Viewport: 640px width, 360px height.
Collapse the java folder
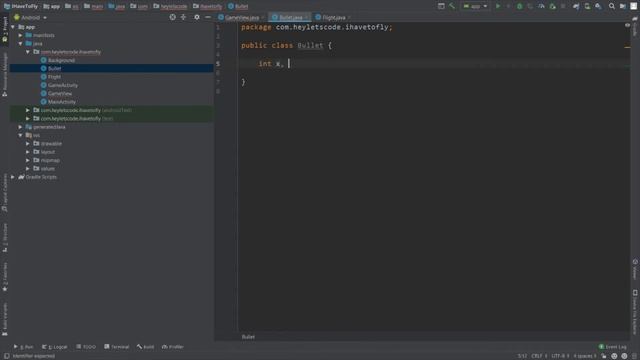click(20, 43)
